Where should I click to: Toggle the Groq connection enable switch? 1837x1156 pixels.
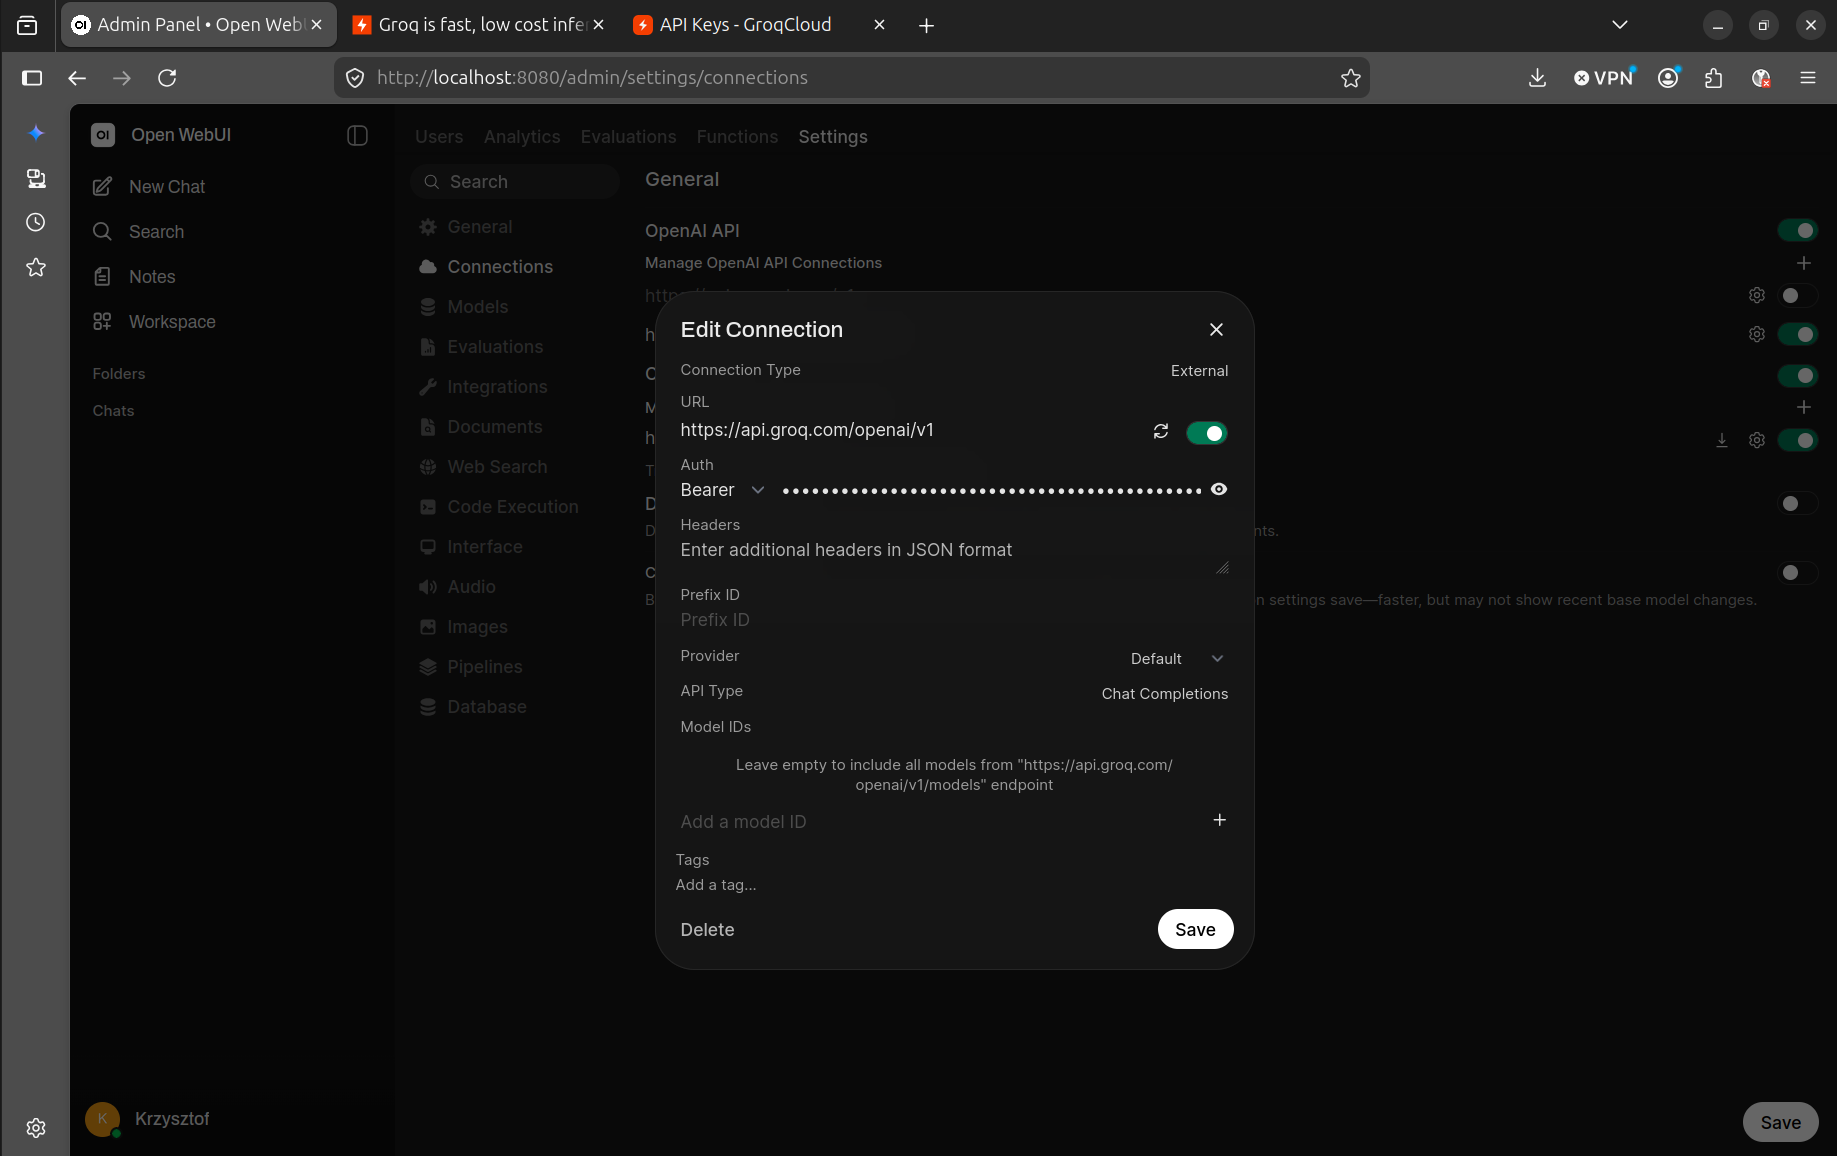(x=1206, y=433)
